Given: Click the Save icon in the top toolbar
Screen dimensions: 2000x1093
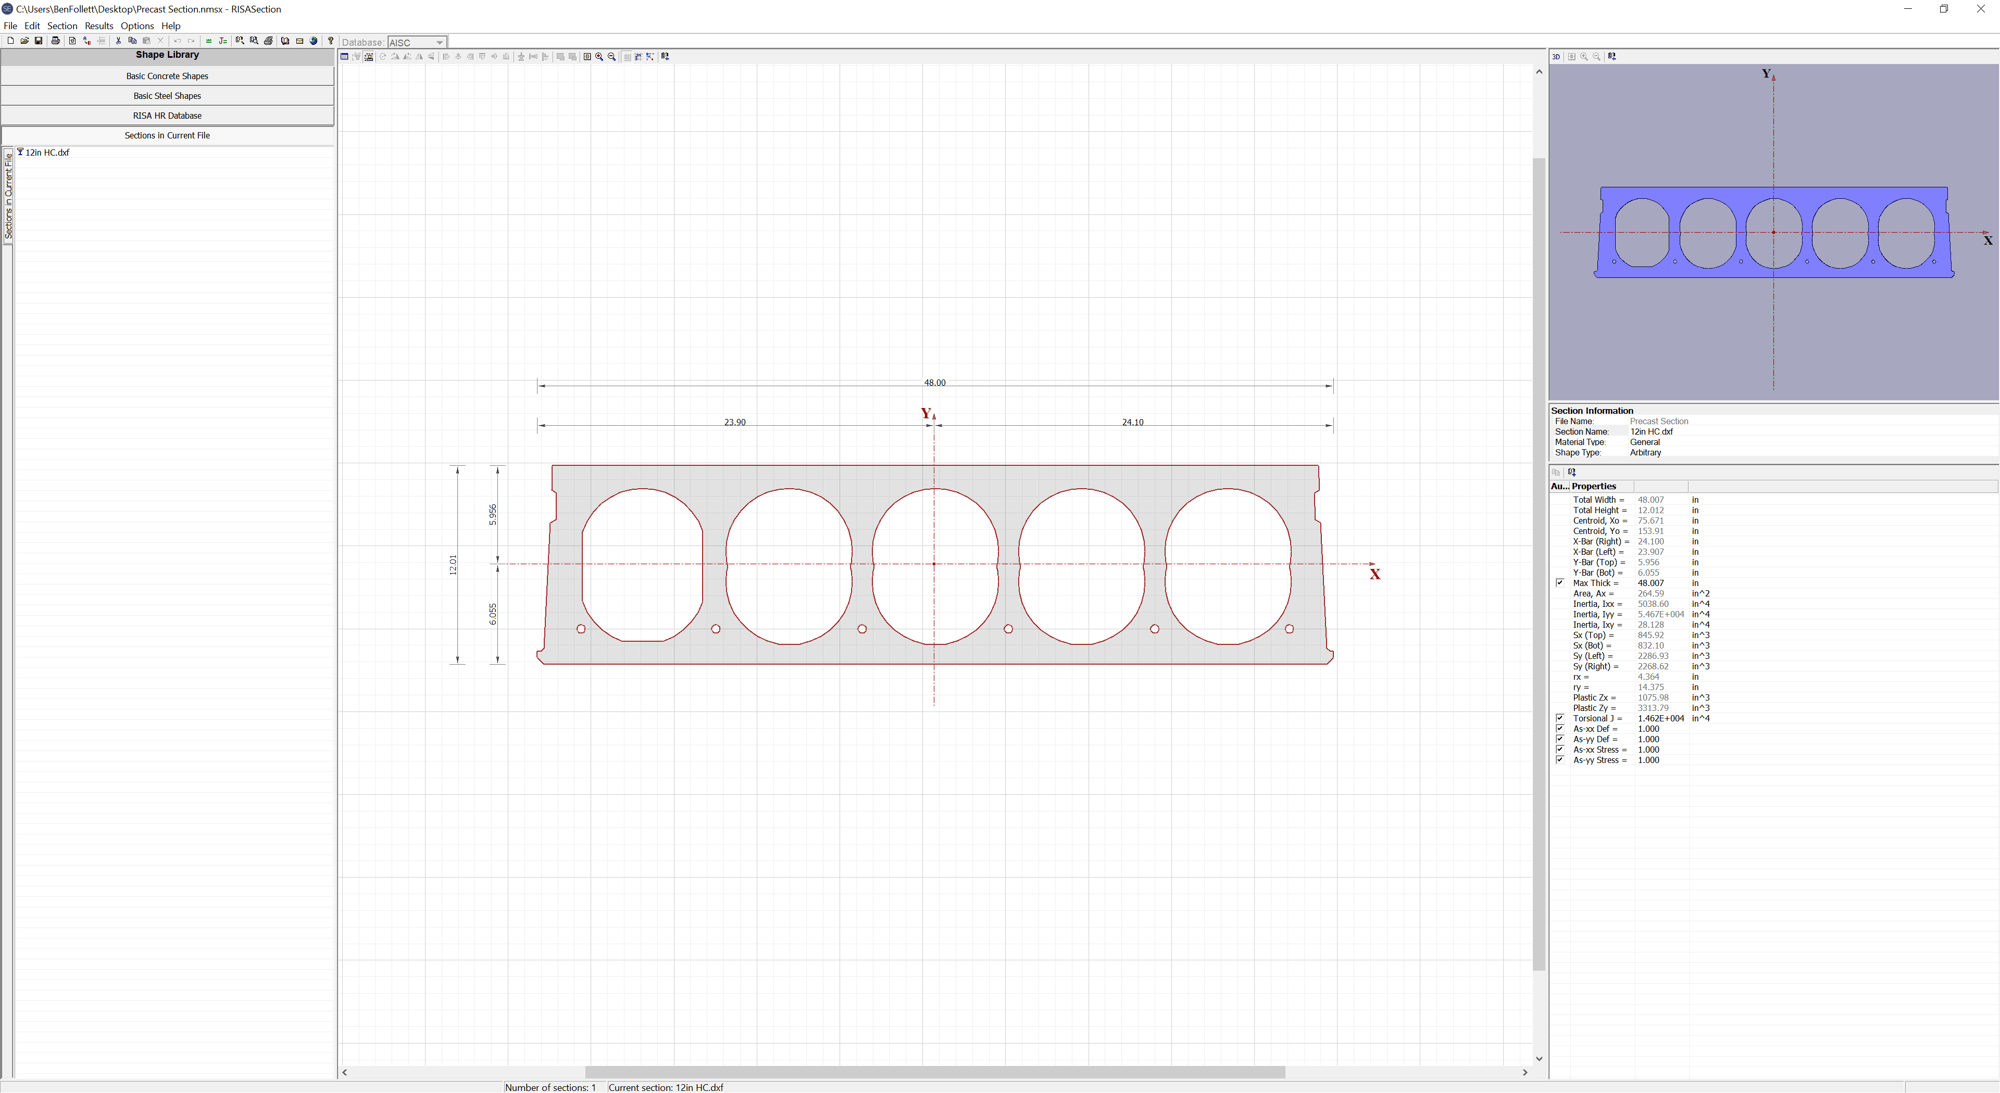Looking at the screenshot, I should pyautogui.click(x=39, y=41).
